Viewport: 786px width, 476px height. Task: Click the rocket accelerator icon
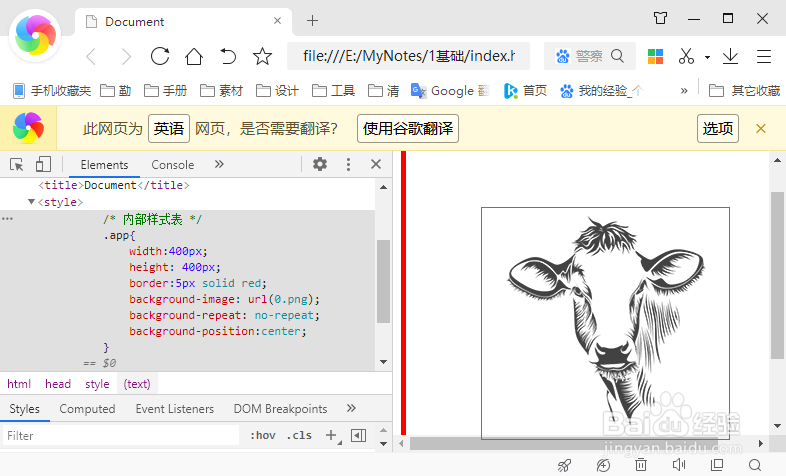tap(564, 465)
